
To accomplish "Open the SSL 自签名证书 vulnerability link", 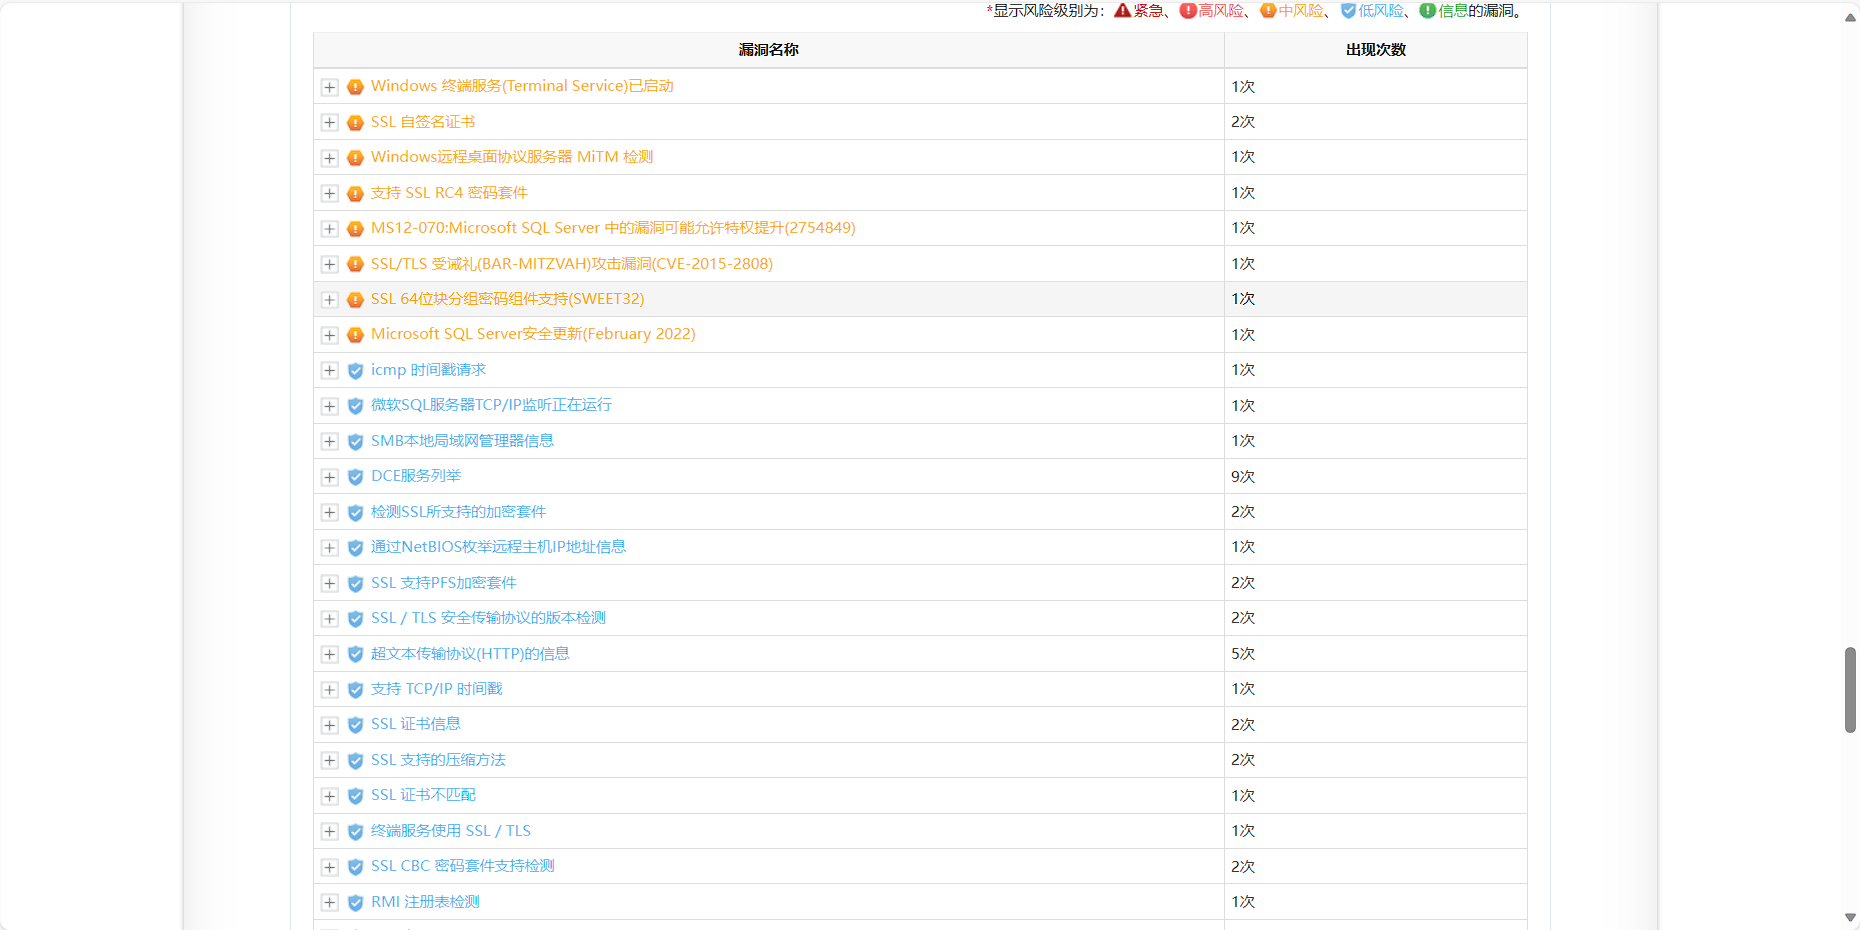I will [x=423, y=122].
